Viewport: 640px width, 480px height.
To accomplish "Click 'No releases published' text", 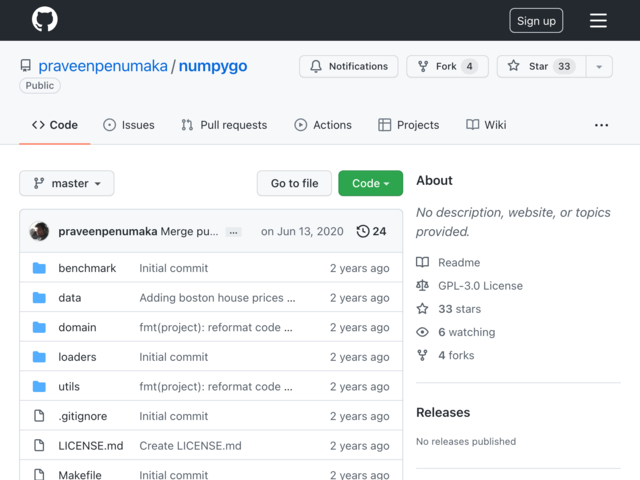I will [x=466, y=442].
